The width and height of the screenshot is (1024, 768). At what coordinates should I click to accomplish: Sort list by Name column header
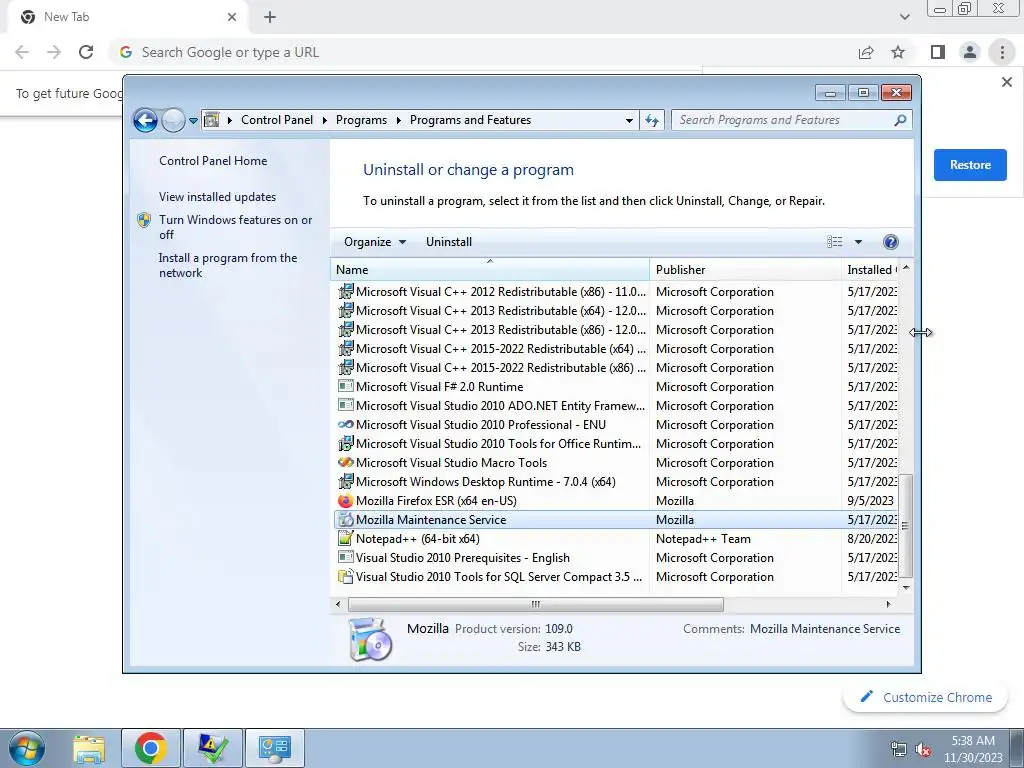coord(490,270)
